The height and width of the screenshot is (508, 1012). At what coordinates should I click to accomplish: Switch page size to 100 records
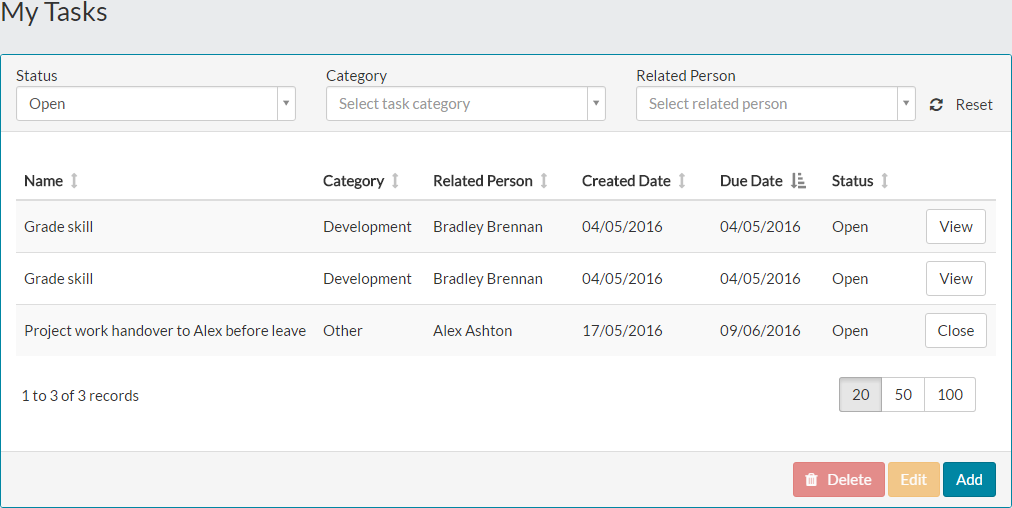[950, 395]
